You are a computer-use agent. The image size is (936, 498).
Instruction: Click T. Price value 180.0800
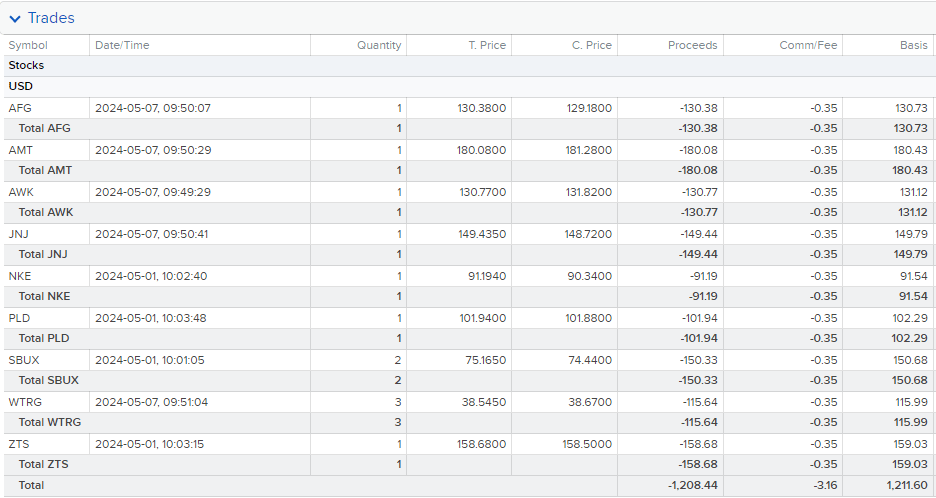[482, 150]
